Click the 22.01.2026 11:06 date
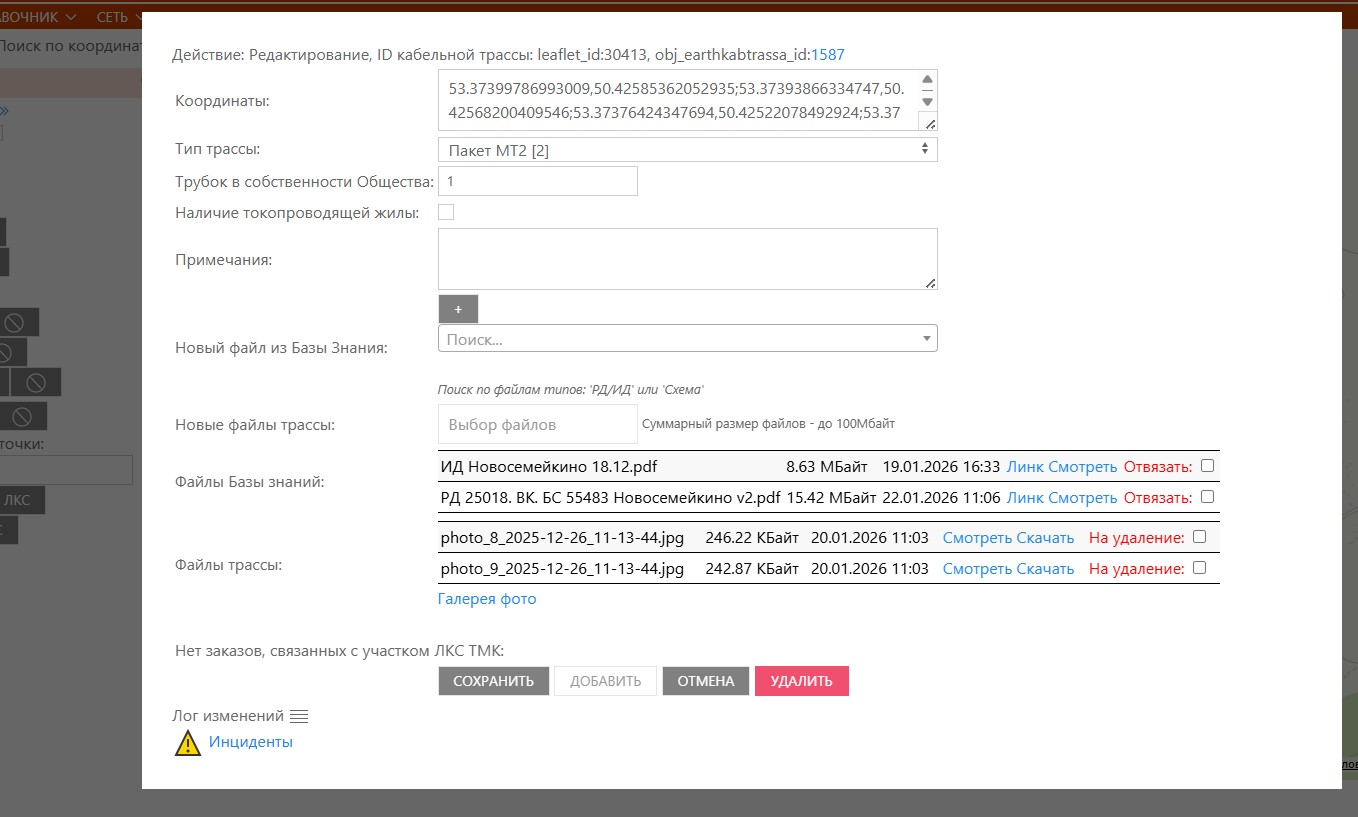This screenshot has height=817, width=1358. click(x=941, y=497)
